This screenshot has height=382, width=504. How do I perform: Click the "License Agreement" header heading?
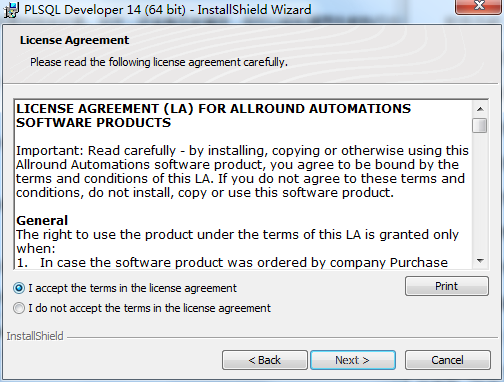(74, 40)
